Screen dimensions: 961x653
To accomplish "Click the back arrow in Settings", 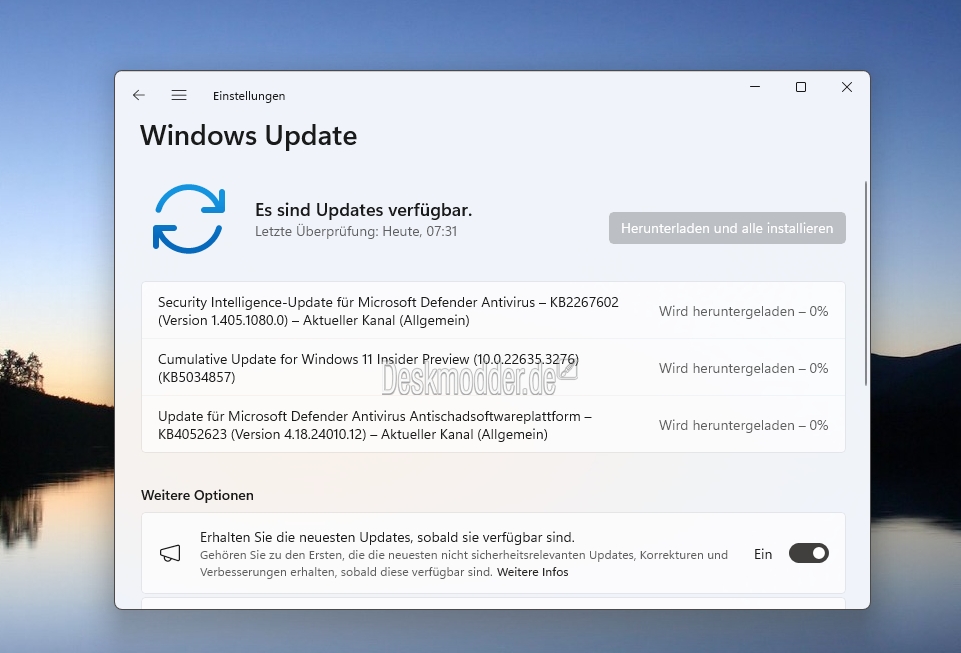I will pos(139,95).
